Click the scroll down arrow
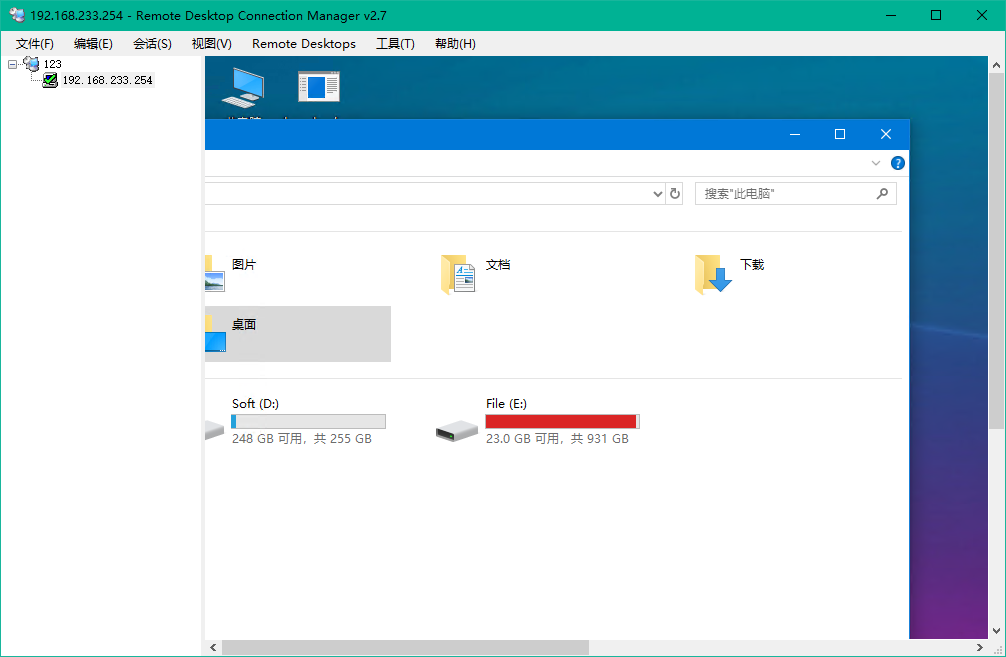1006x657 pixels. coord(996,631)
